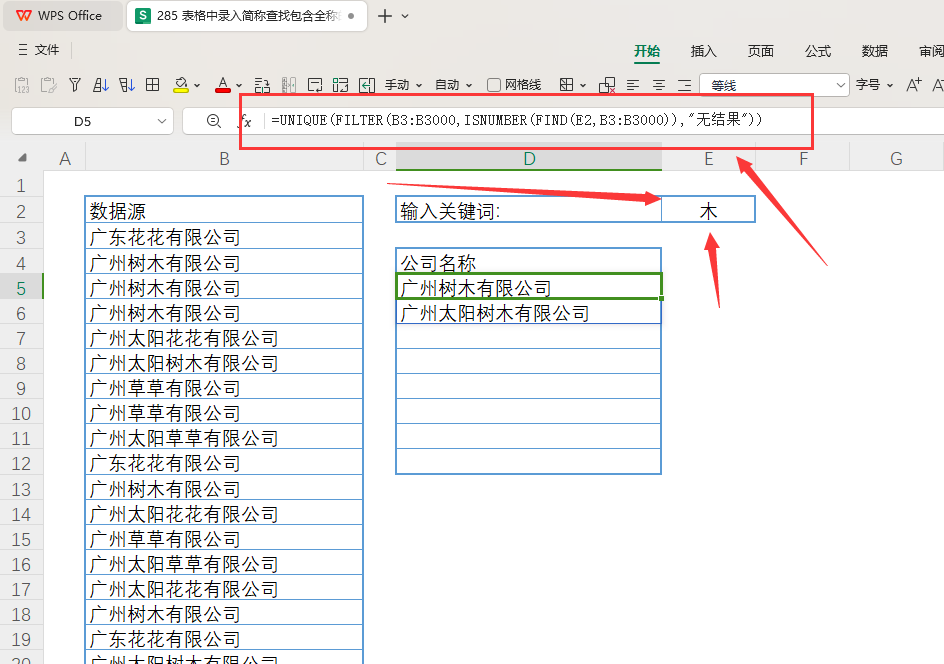Select D5 result 广州树木有限公司
This screenshot has height=664, width=944.
click(x=529, y=288)
